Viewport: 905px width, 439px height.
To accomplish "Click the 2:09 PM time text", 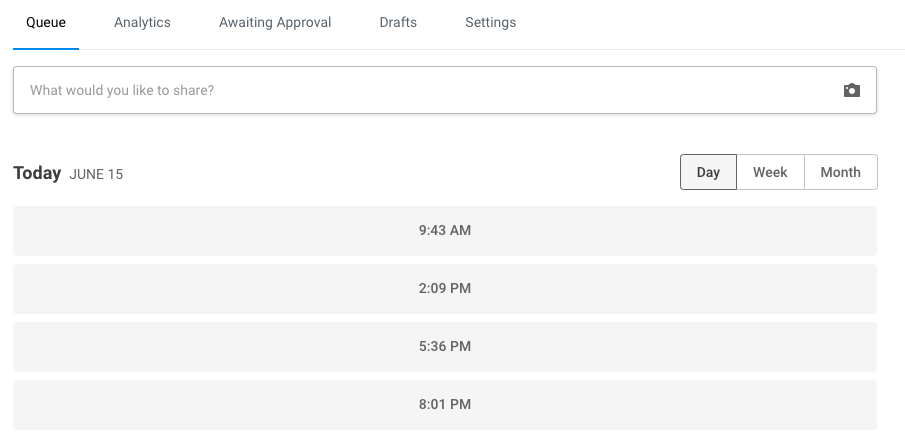I will (444, 289).
